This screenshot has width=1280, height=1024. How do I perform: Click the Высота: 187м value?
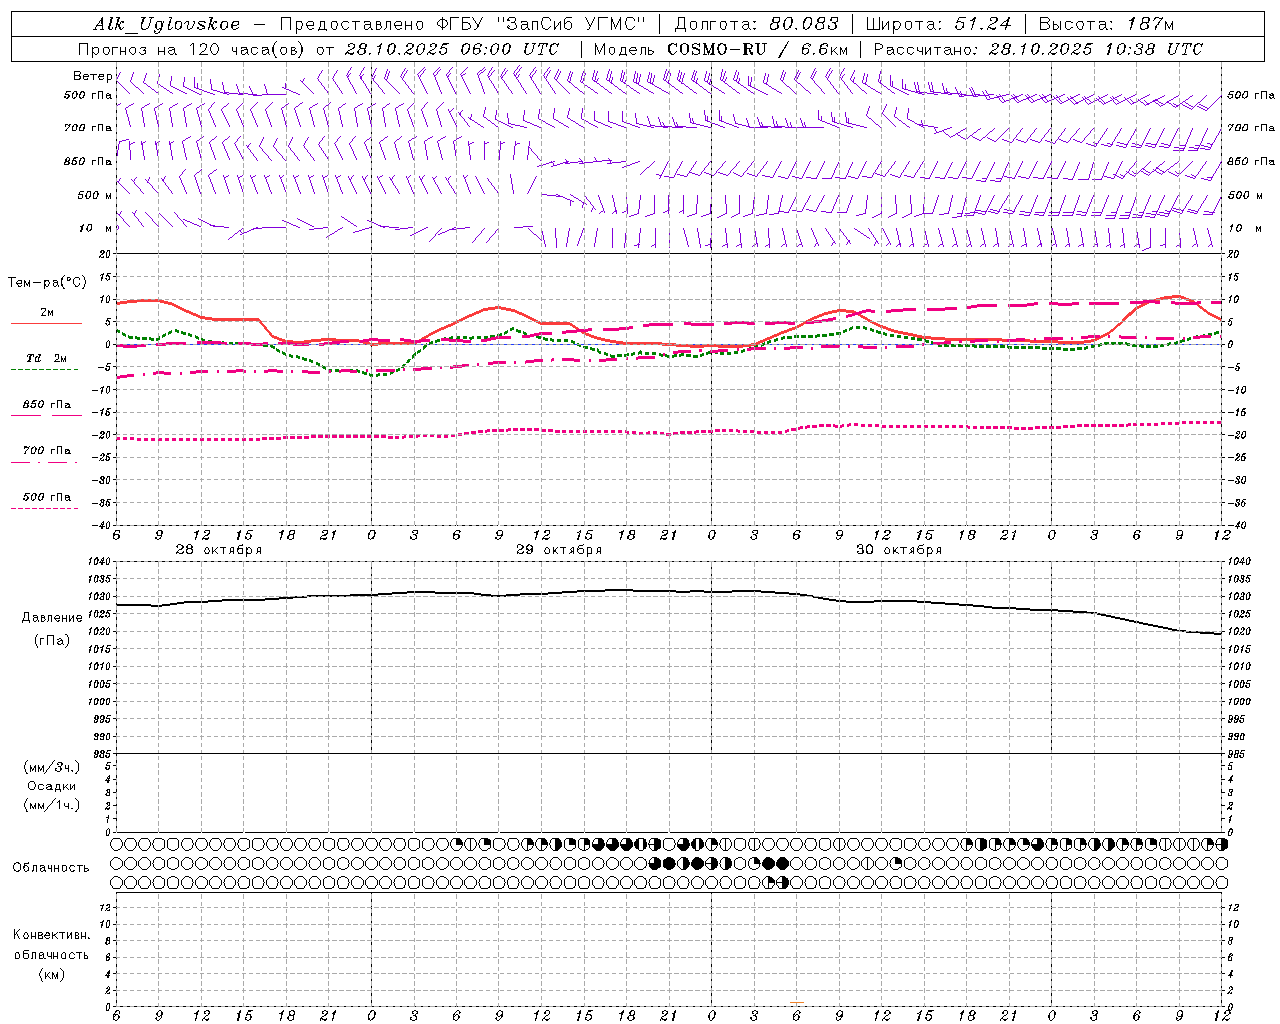1106,25
